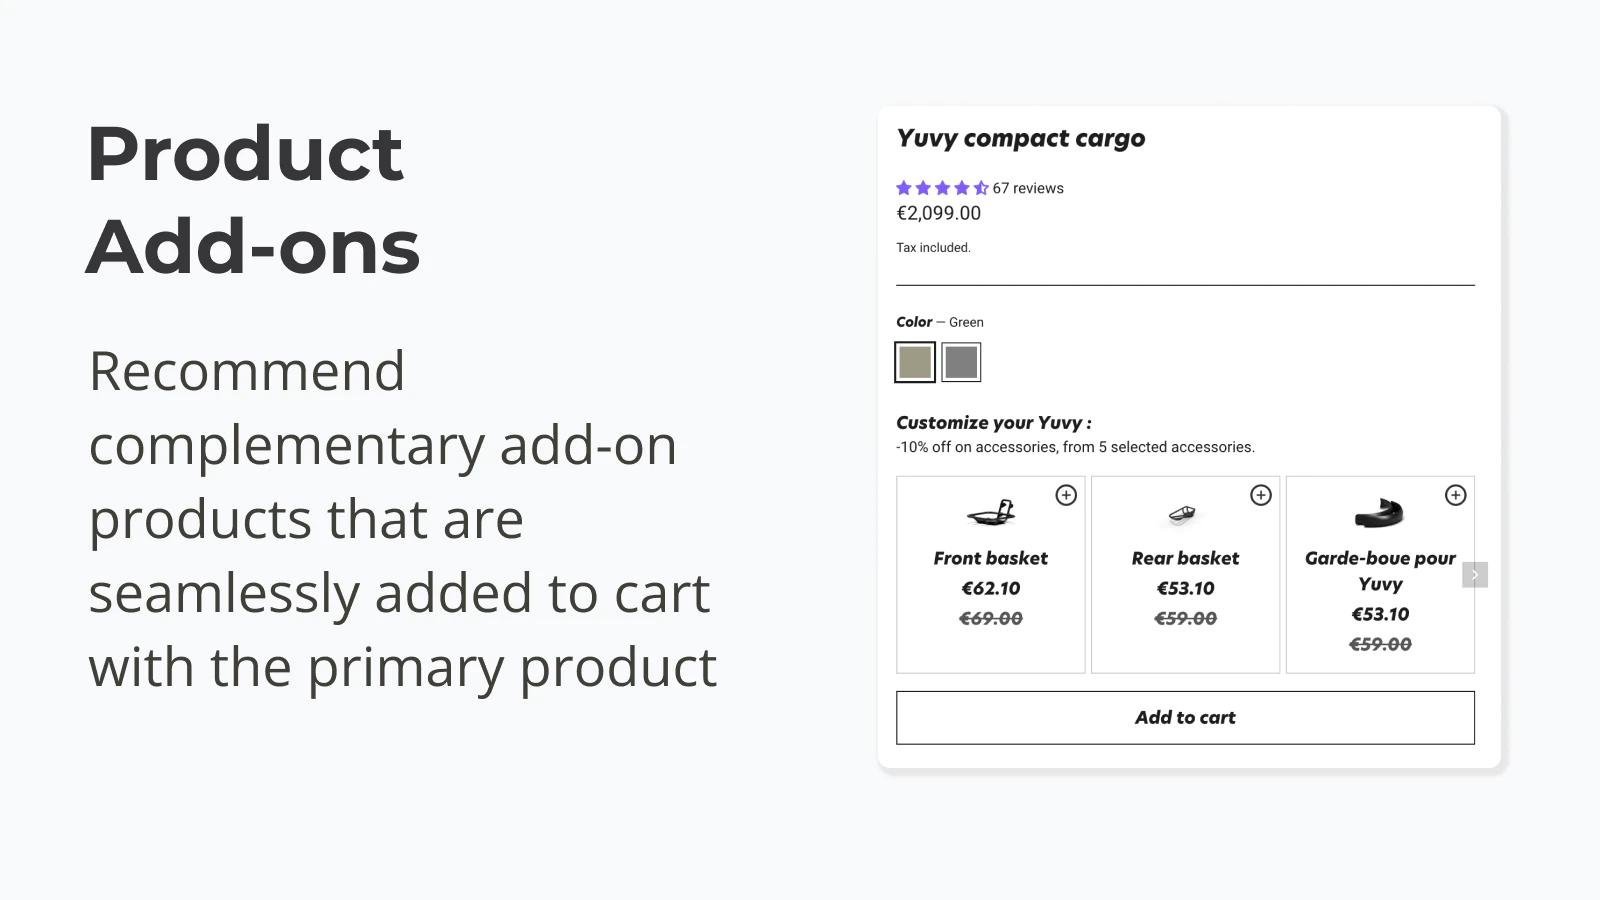Click the Front basket product image

point(990,514)
